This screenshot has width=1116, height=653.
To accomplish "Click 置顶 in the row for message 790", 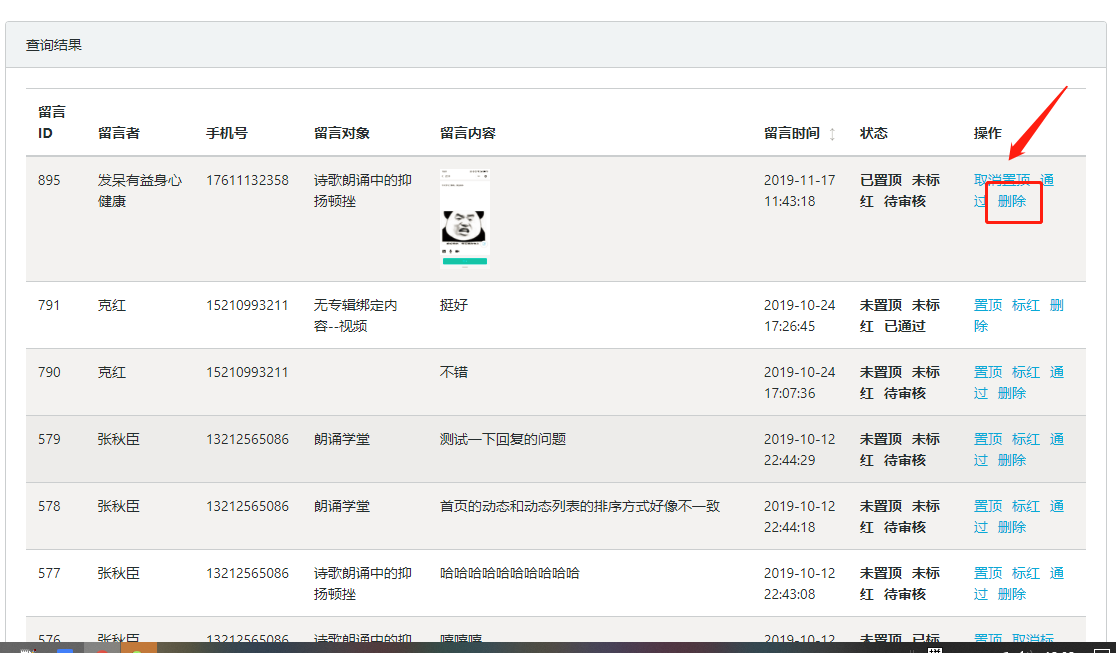I will [988, 372].
